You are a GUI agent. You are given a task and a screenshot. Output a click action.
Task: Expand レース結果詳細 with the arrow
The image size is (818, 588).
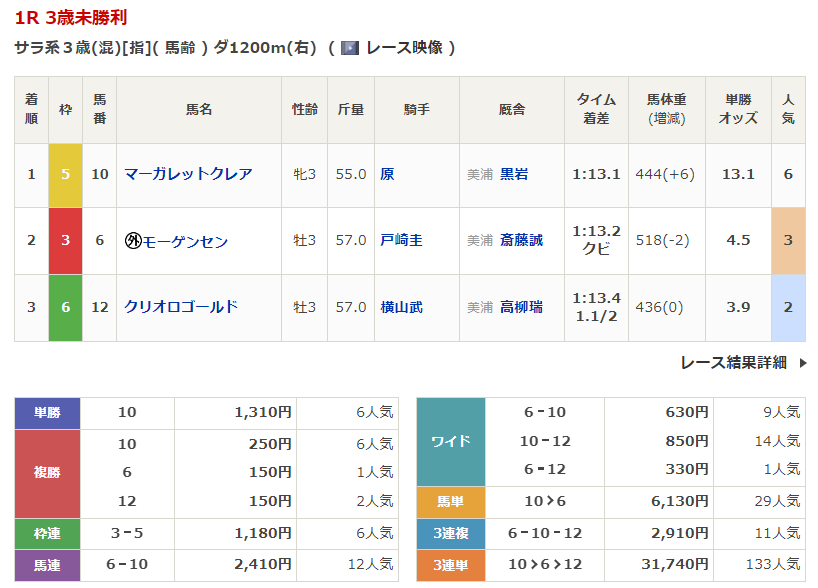(802, 363)
